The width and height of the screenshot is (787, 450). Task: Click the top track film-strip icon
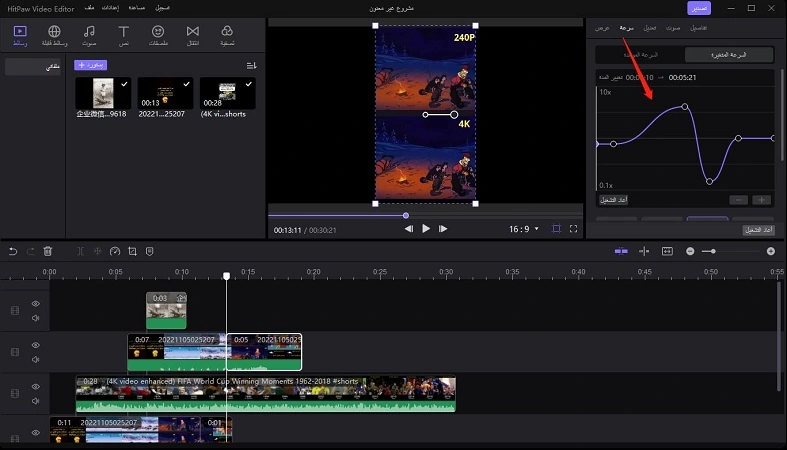click(15, 311)
